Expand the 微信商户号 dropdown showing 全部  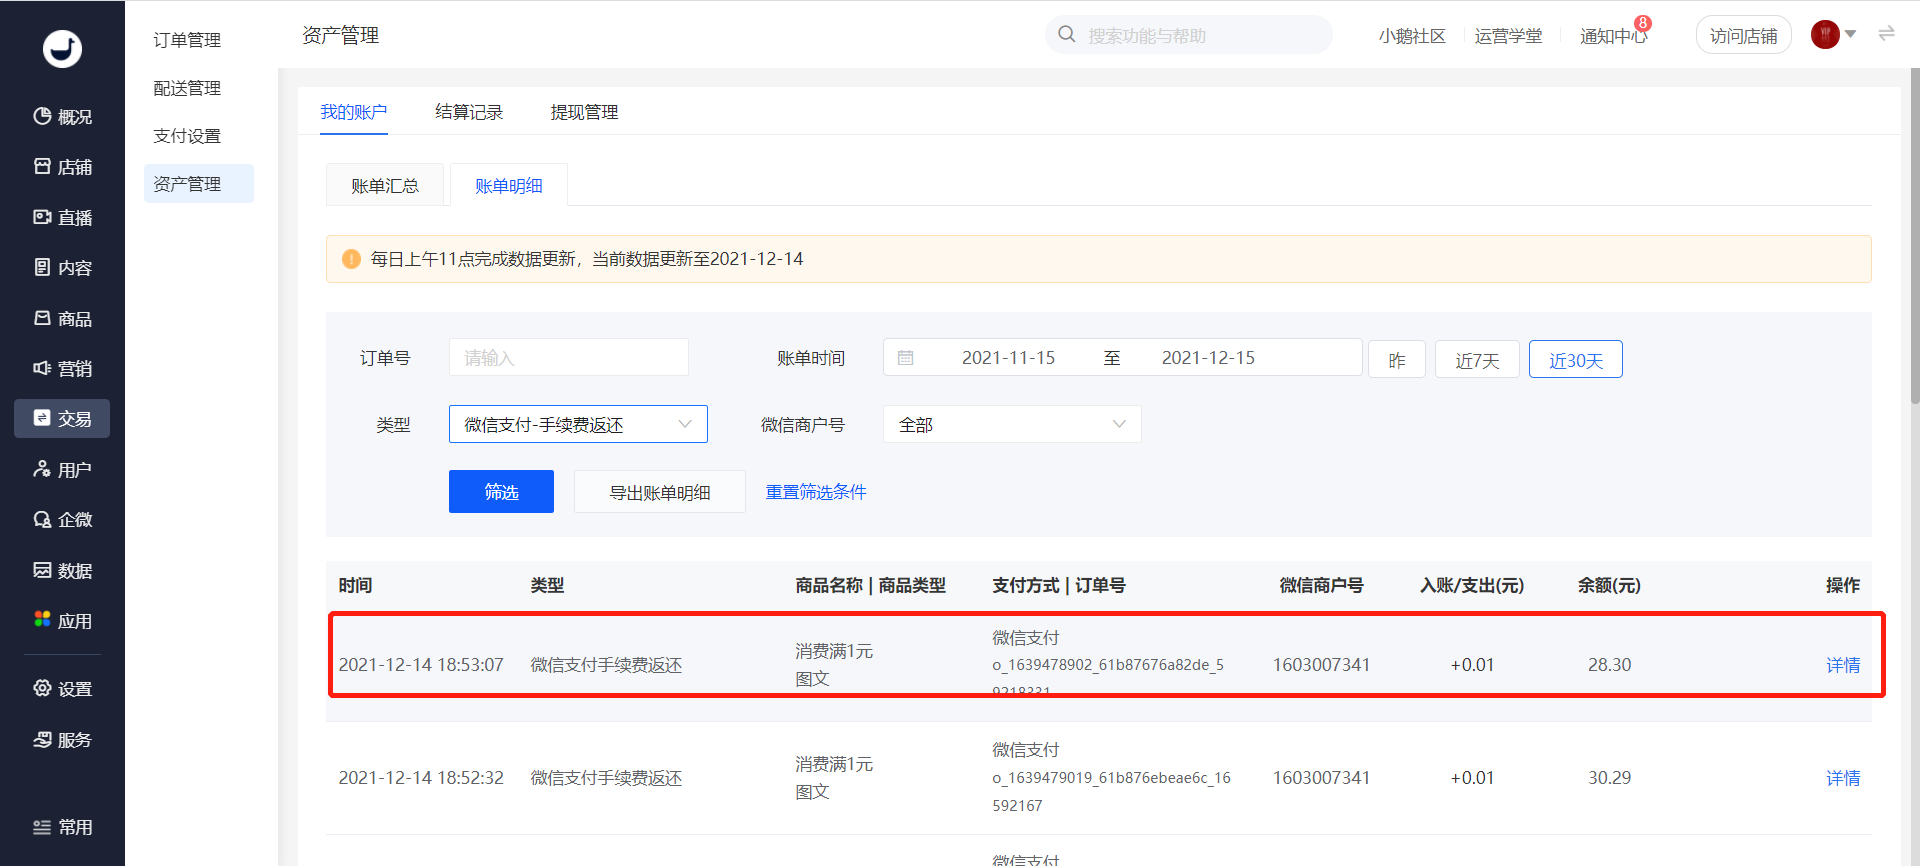tap(1012, 424)
